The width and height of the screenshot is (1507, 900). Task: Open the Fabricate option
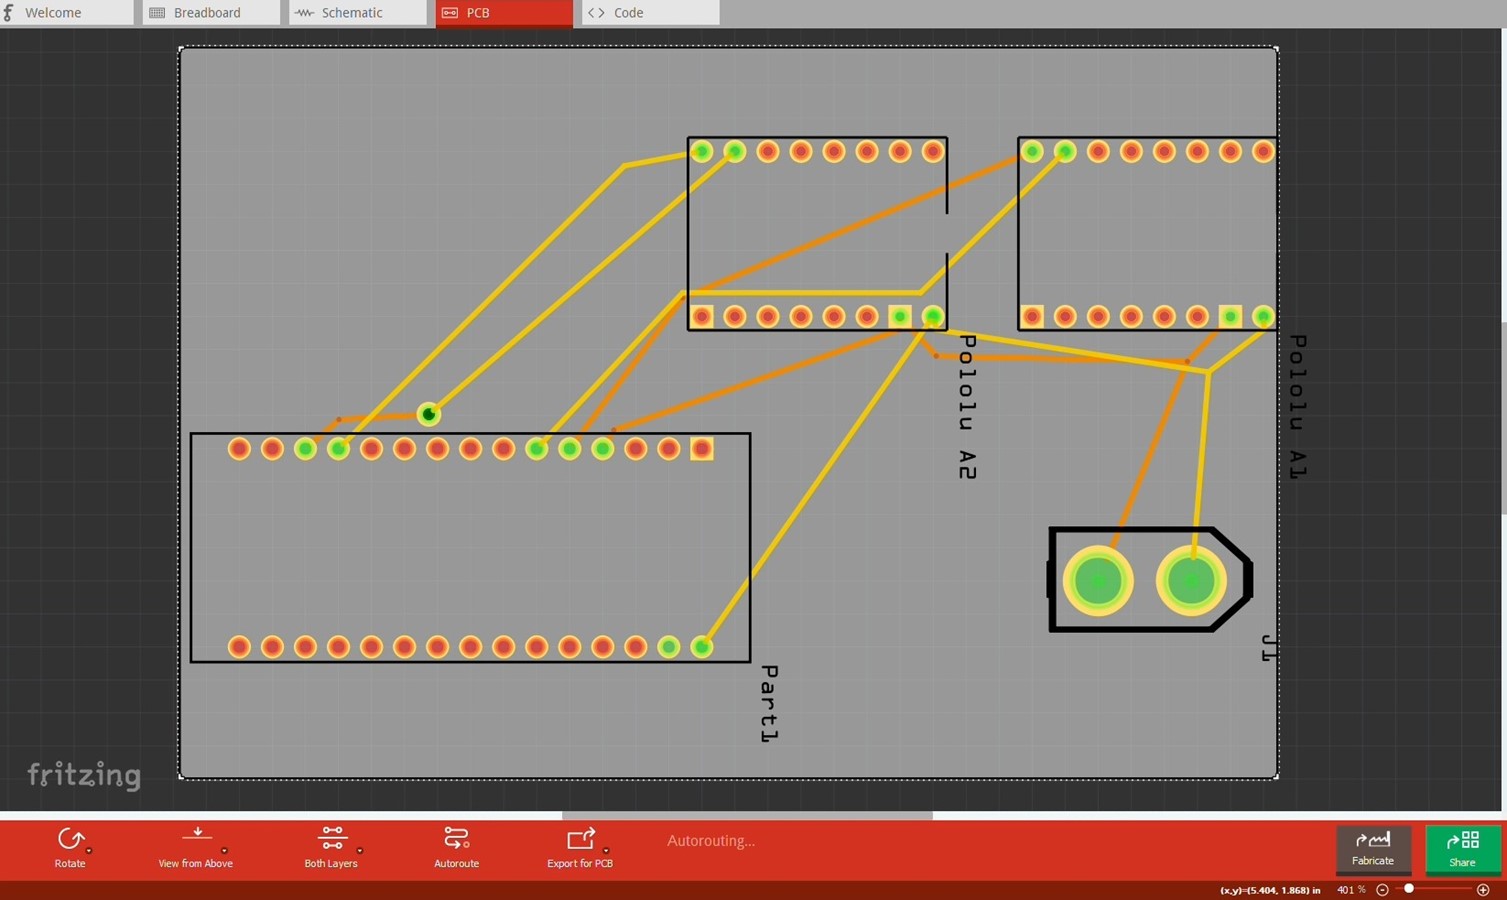(1373, 848)
